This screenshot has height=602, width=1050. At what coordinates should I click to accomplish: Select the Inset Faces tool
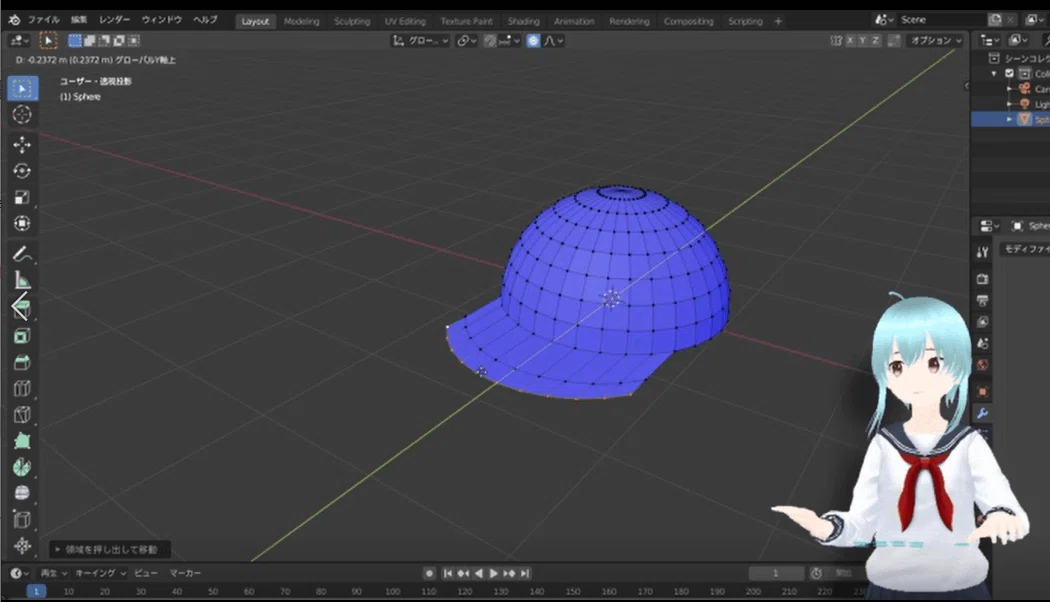click(22, 336)
